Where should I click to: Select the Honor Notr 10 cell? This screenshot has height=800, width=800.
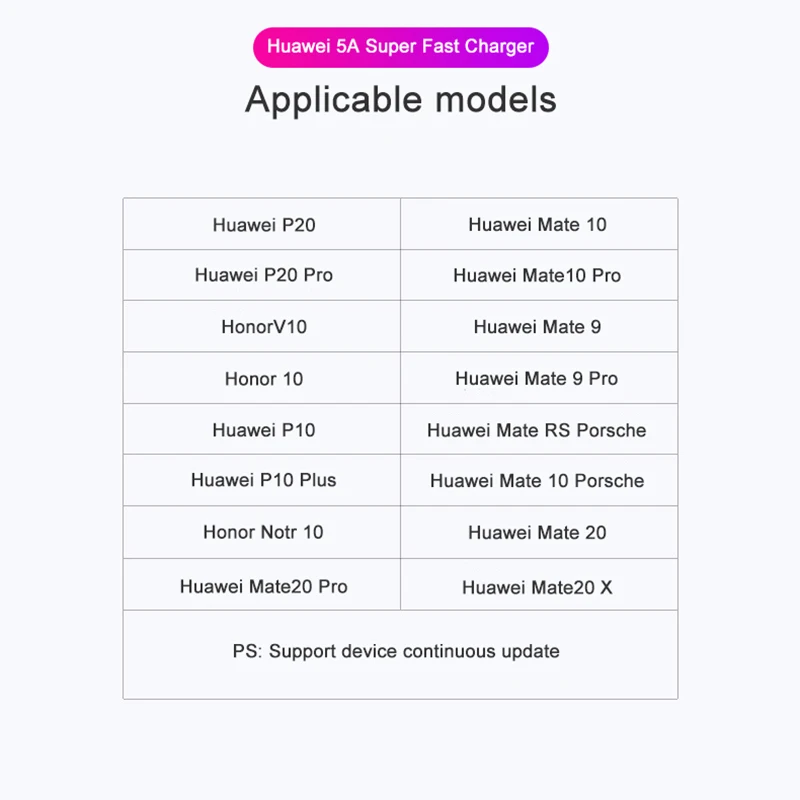pyautogui.click(x=263, y=532)
